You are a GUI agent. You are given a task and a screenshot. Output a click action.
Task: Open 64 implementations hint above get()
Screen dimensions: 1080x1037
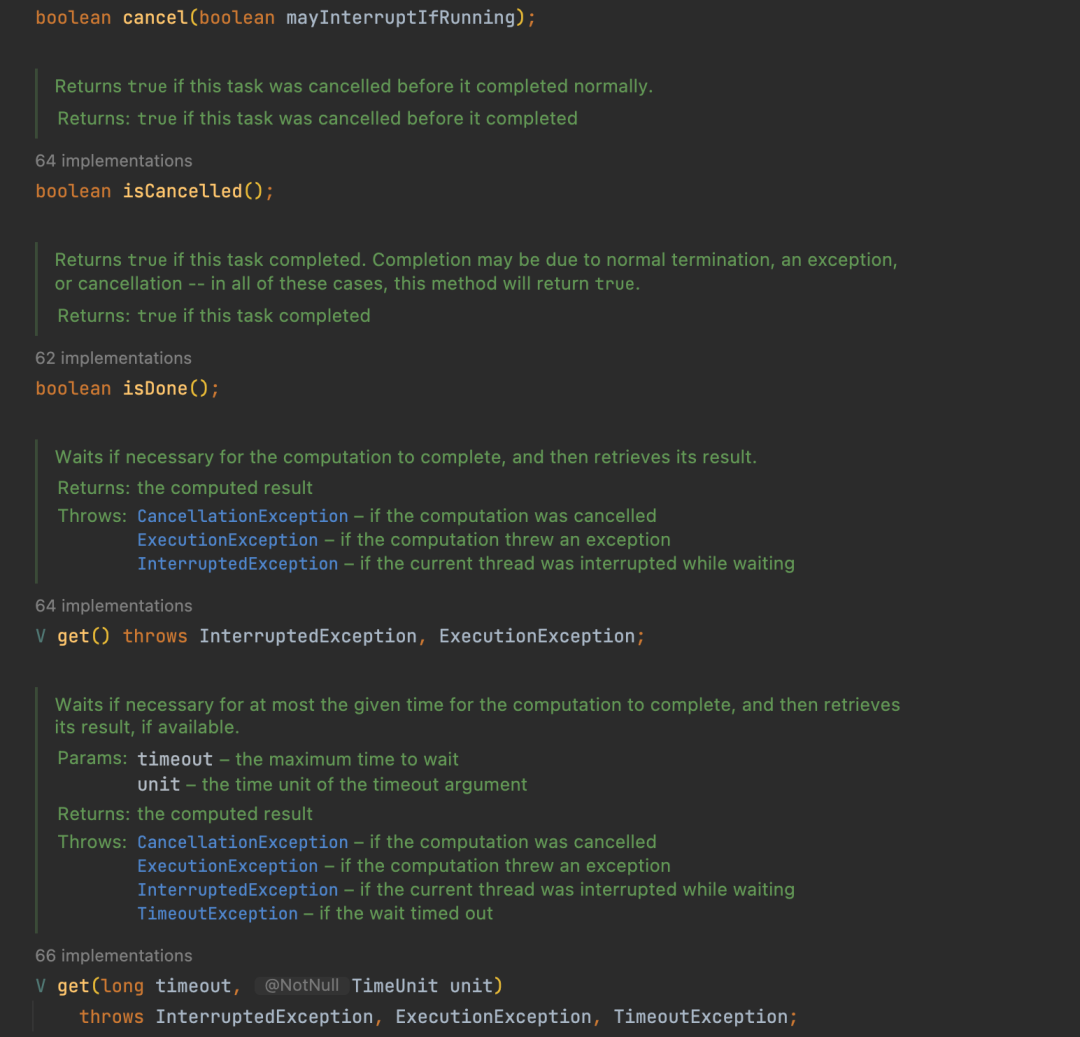pos(113,606)
